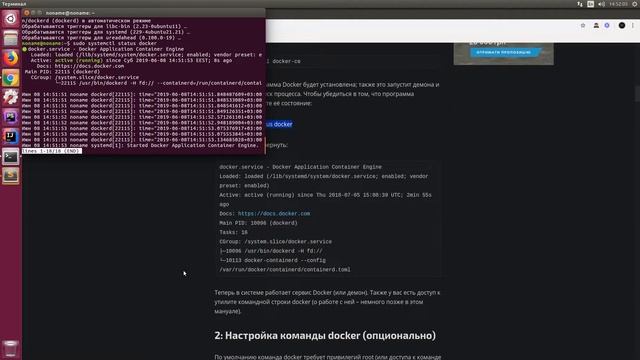Click the article line 'Tasks: 16'
Image resolution: width=640 pixels, height=360 pixels.
pos(233,232)
